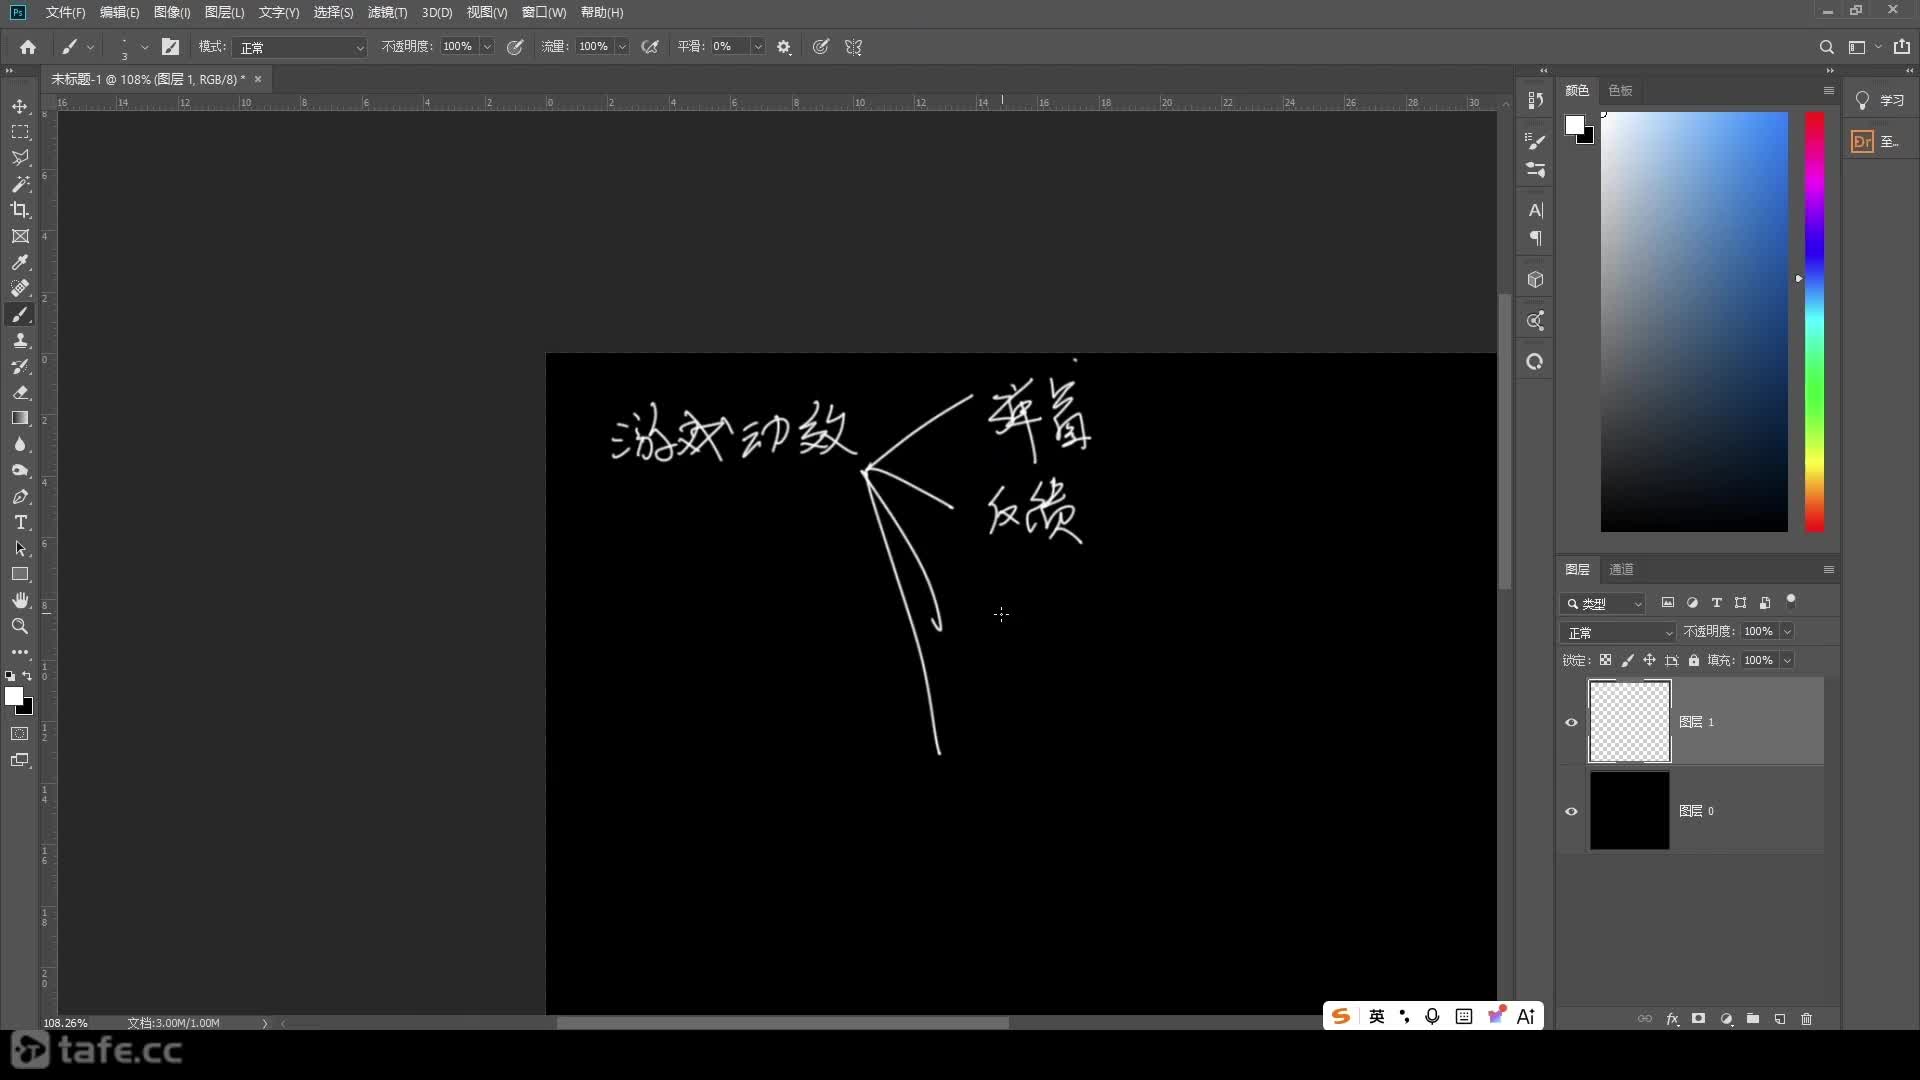Toggle lock transparent pixels
This screenshot has width=1920, height=1080.
pos(1605,660)
